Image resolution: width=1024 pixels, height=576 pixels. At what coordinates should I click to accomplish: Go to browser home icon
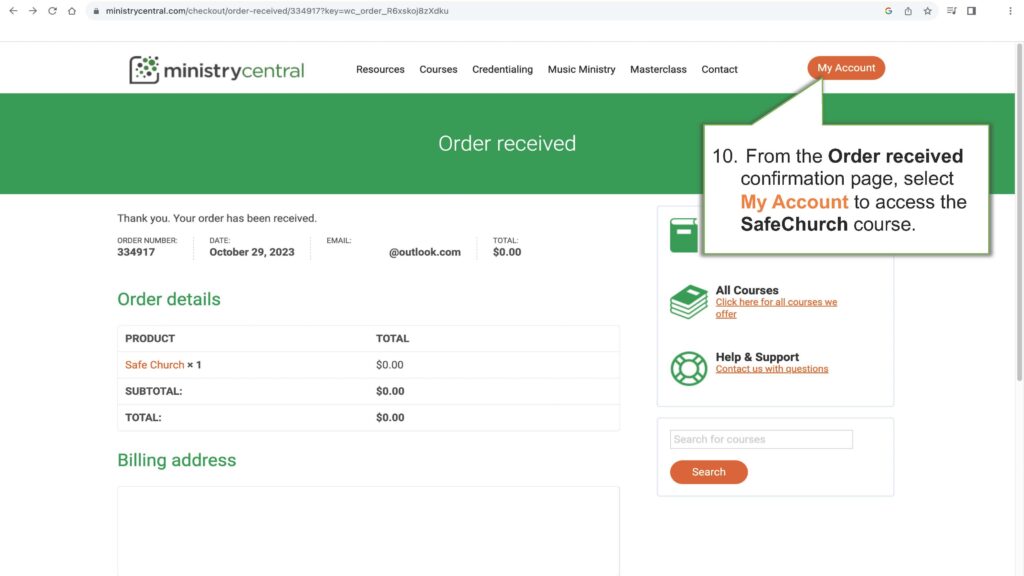pos(72,10)
